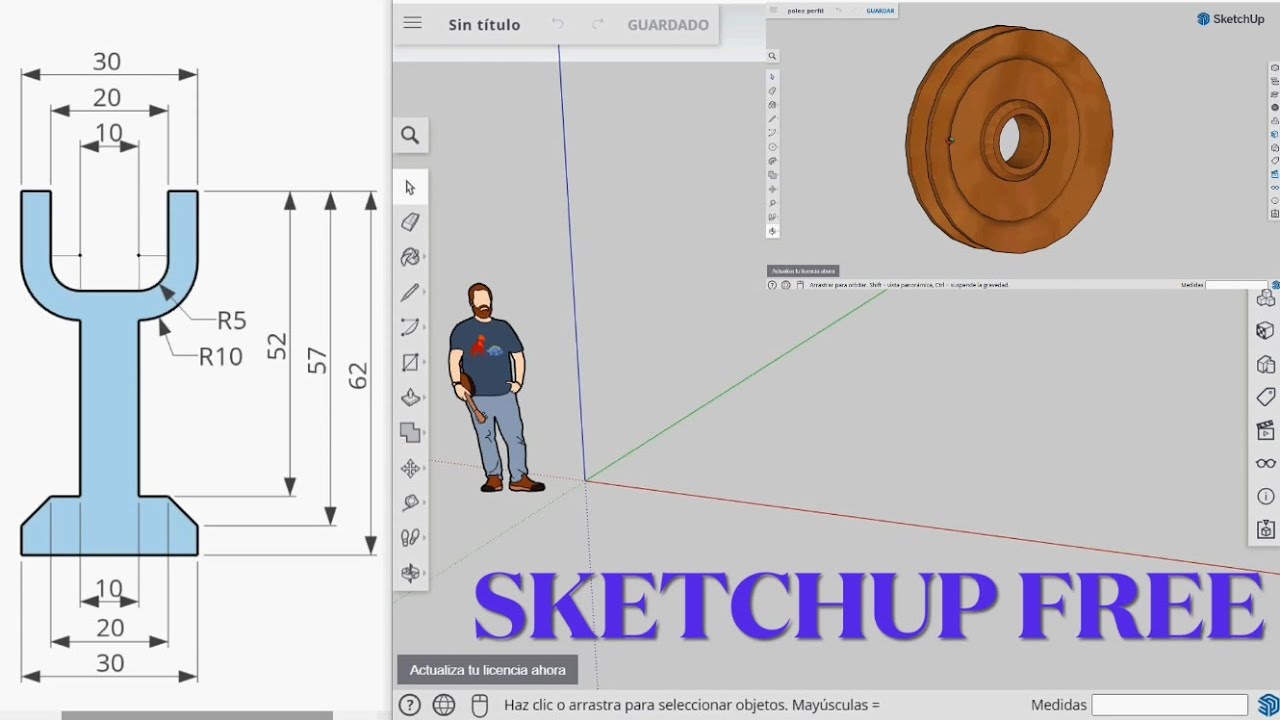Open the Model Info panel icon
This screenshot has width=1280, height=720.
coord(1266,496)
